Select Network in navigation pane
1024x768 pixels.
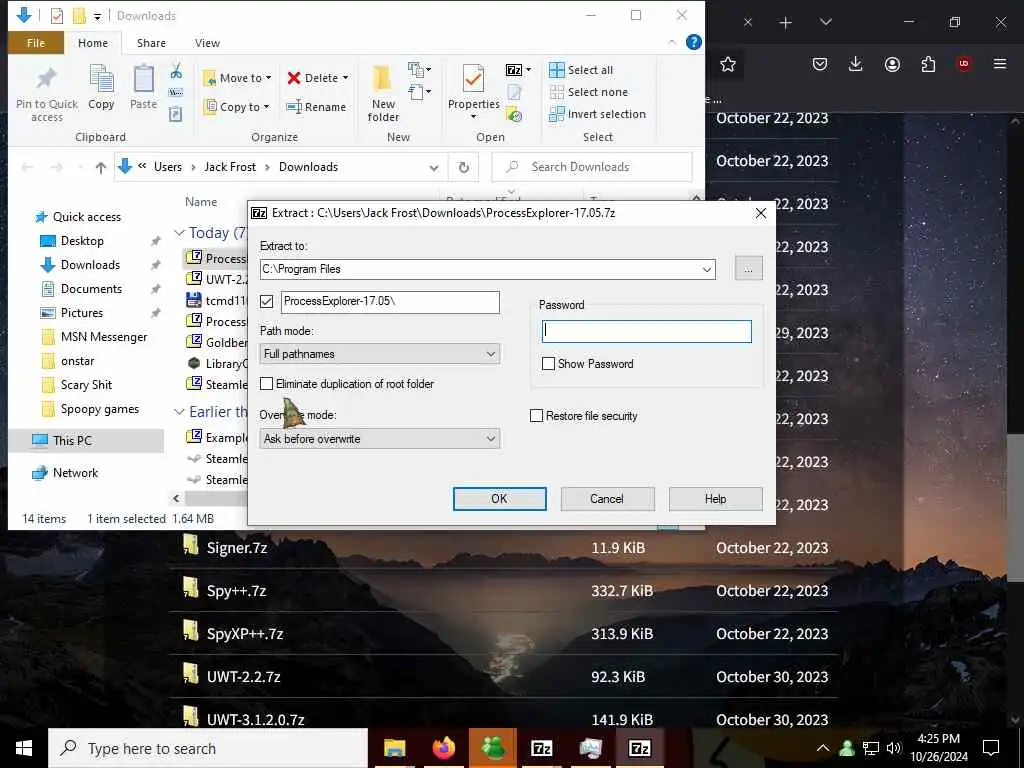tap(75, 473)
